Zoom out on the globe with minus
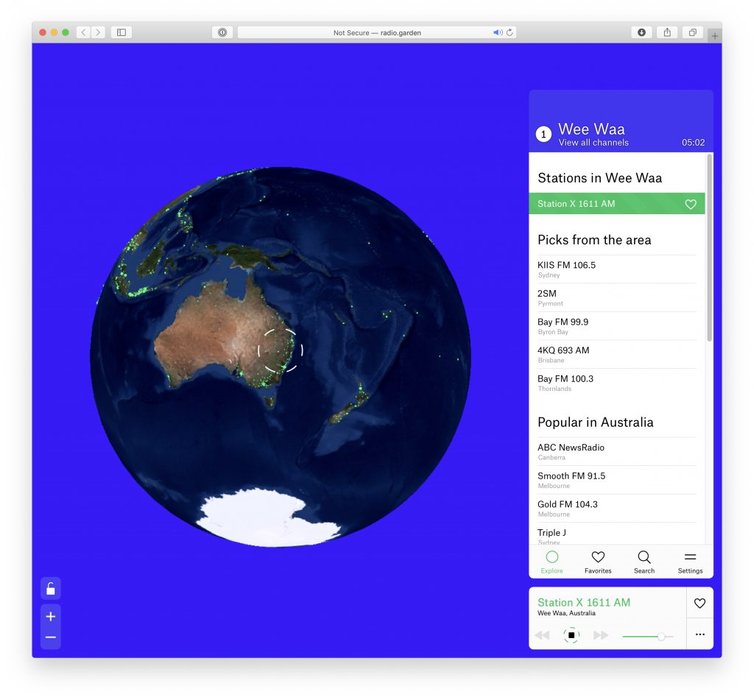The image size is (754, 700). coord(50,638)
